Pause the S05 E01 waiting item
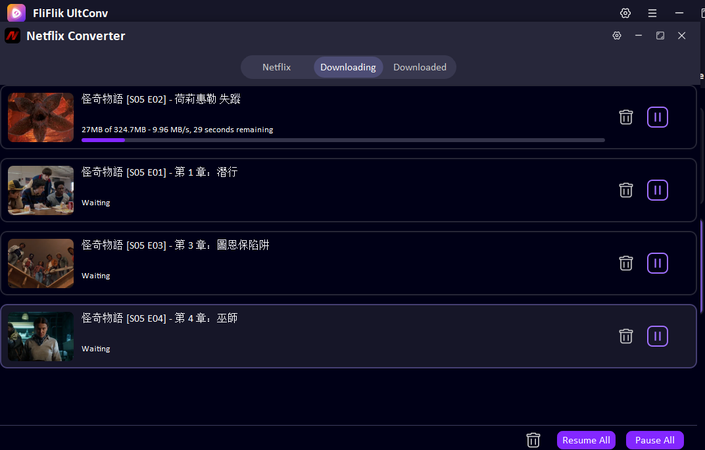 click(x=657, y=190)
